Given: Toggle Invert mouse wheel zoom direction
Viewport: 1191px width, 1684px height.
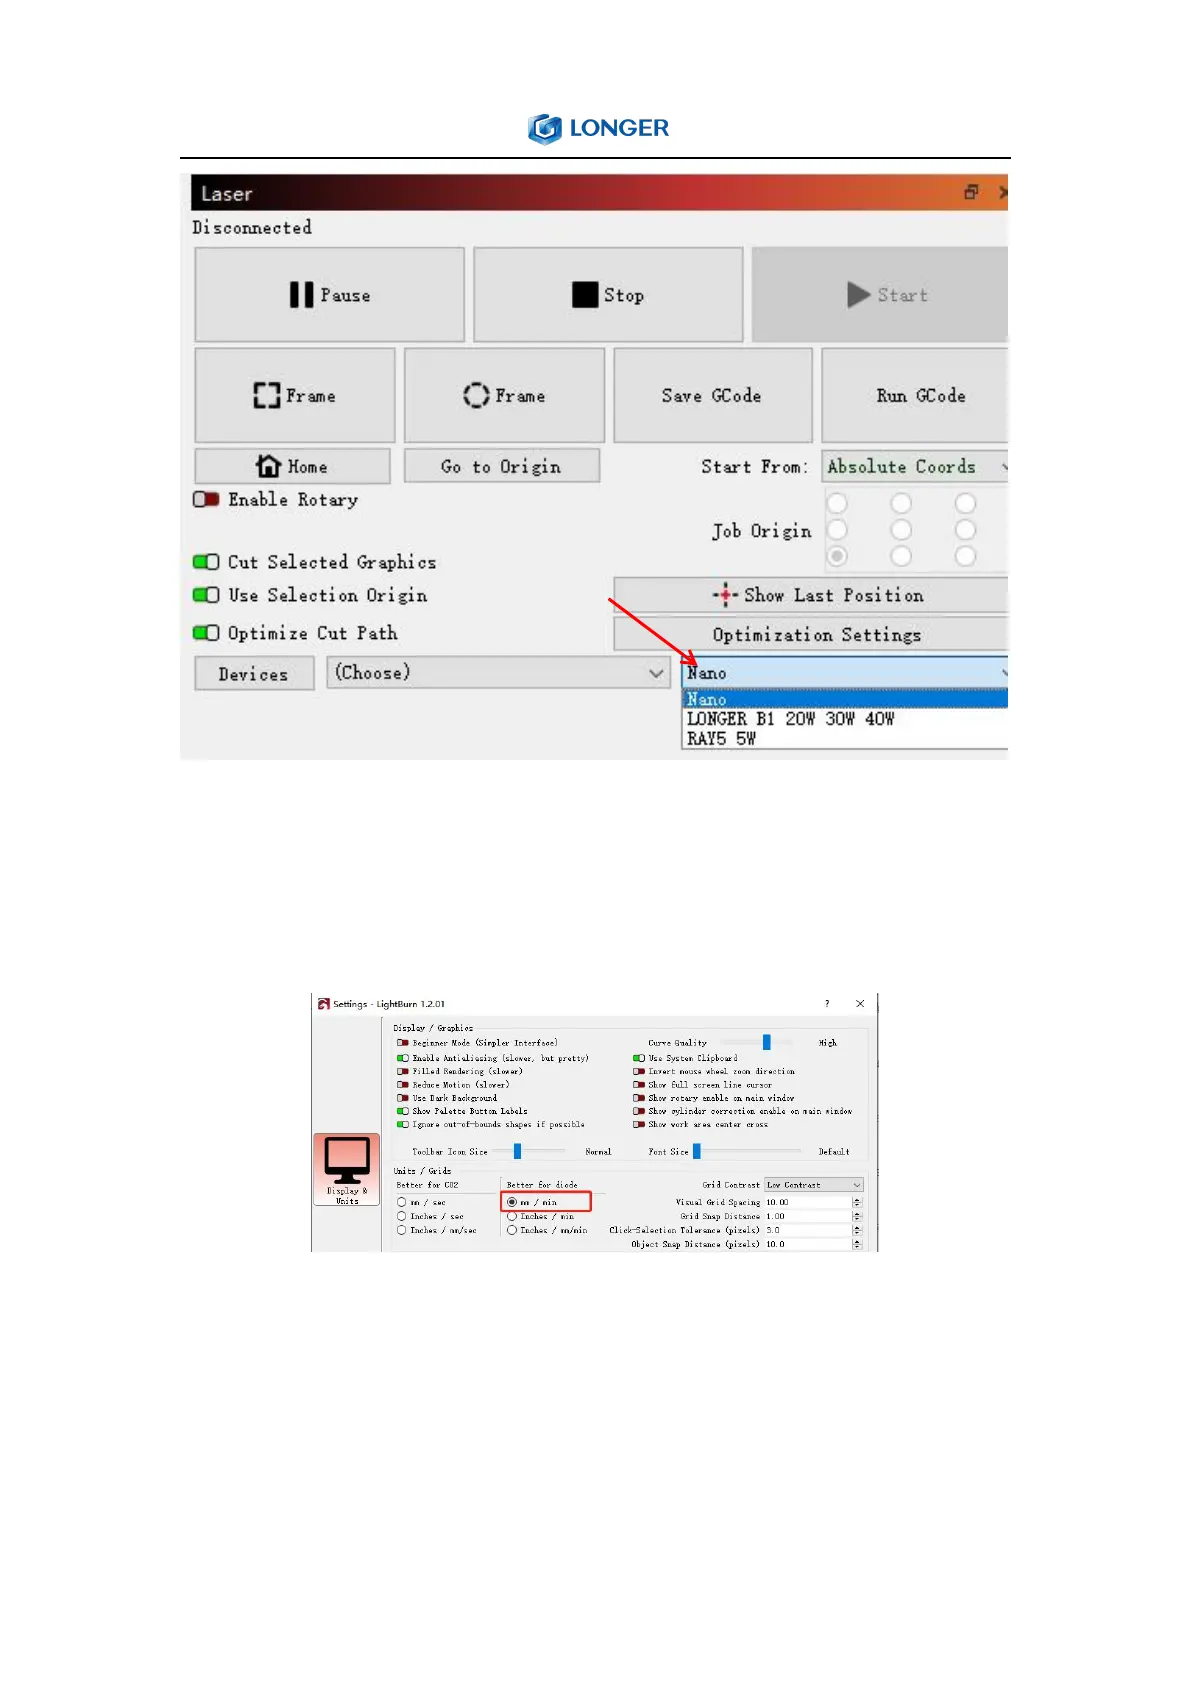Looking at the screenshot, I should pos(638,1071).
